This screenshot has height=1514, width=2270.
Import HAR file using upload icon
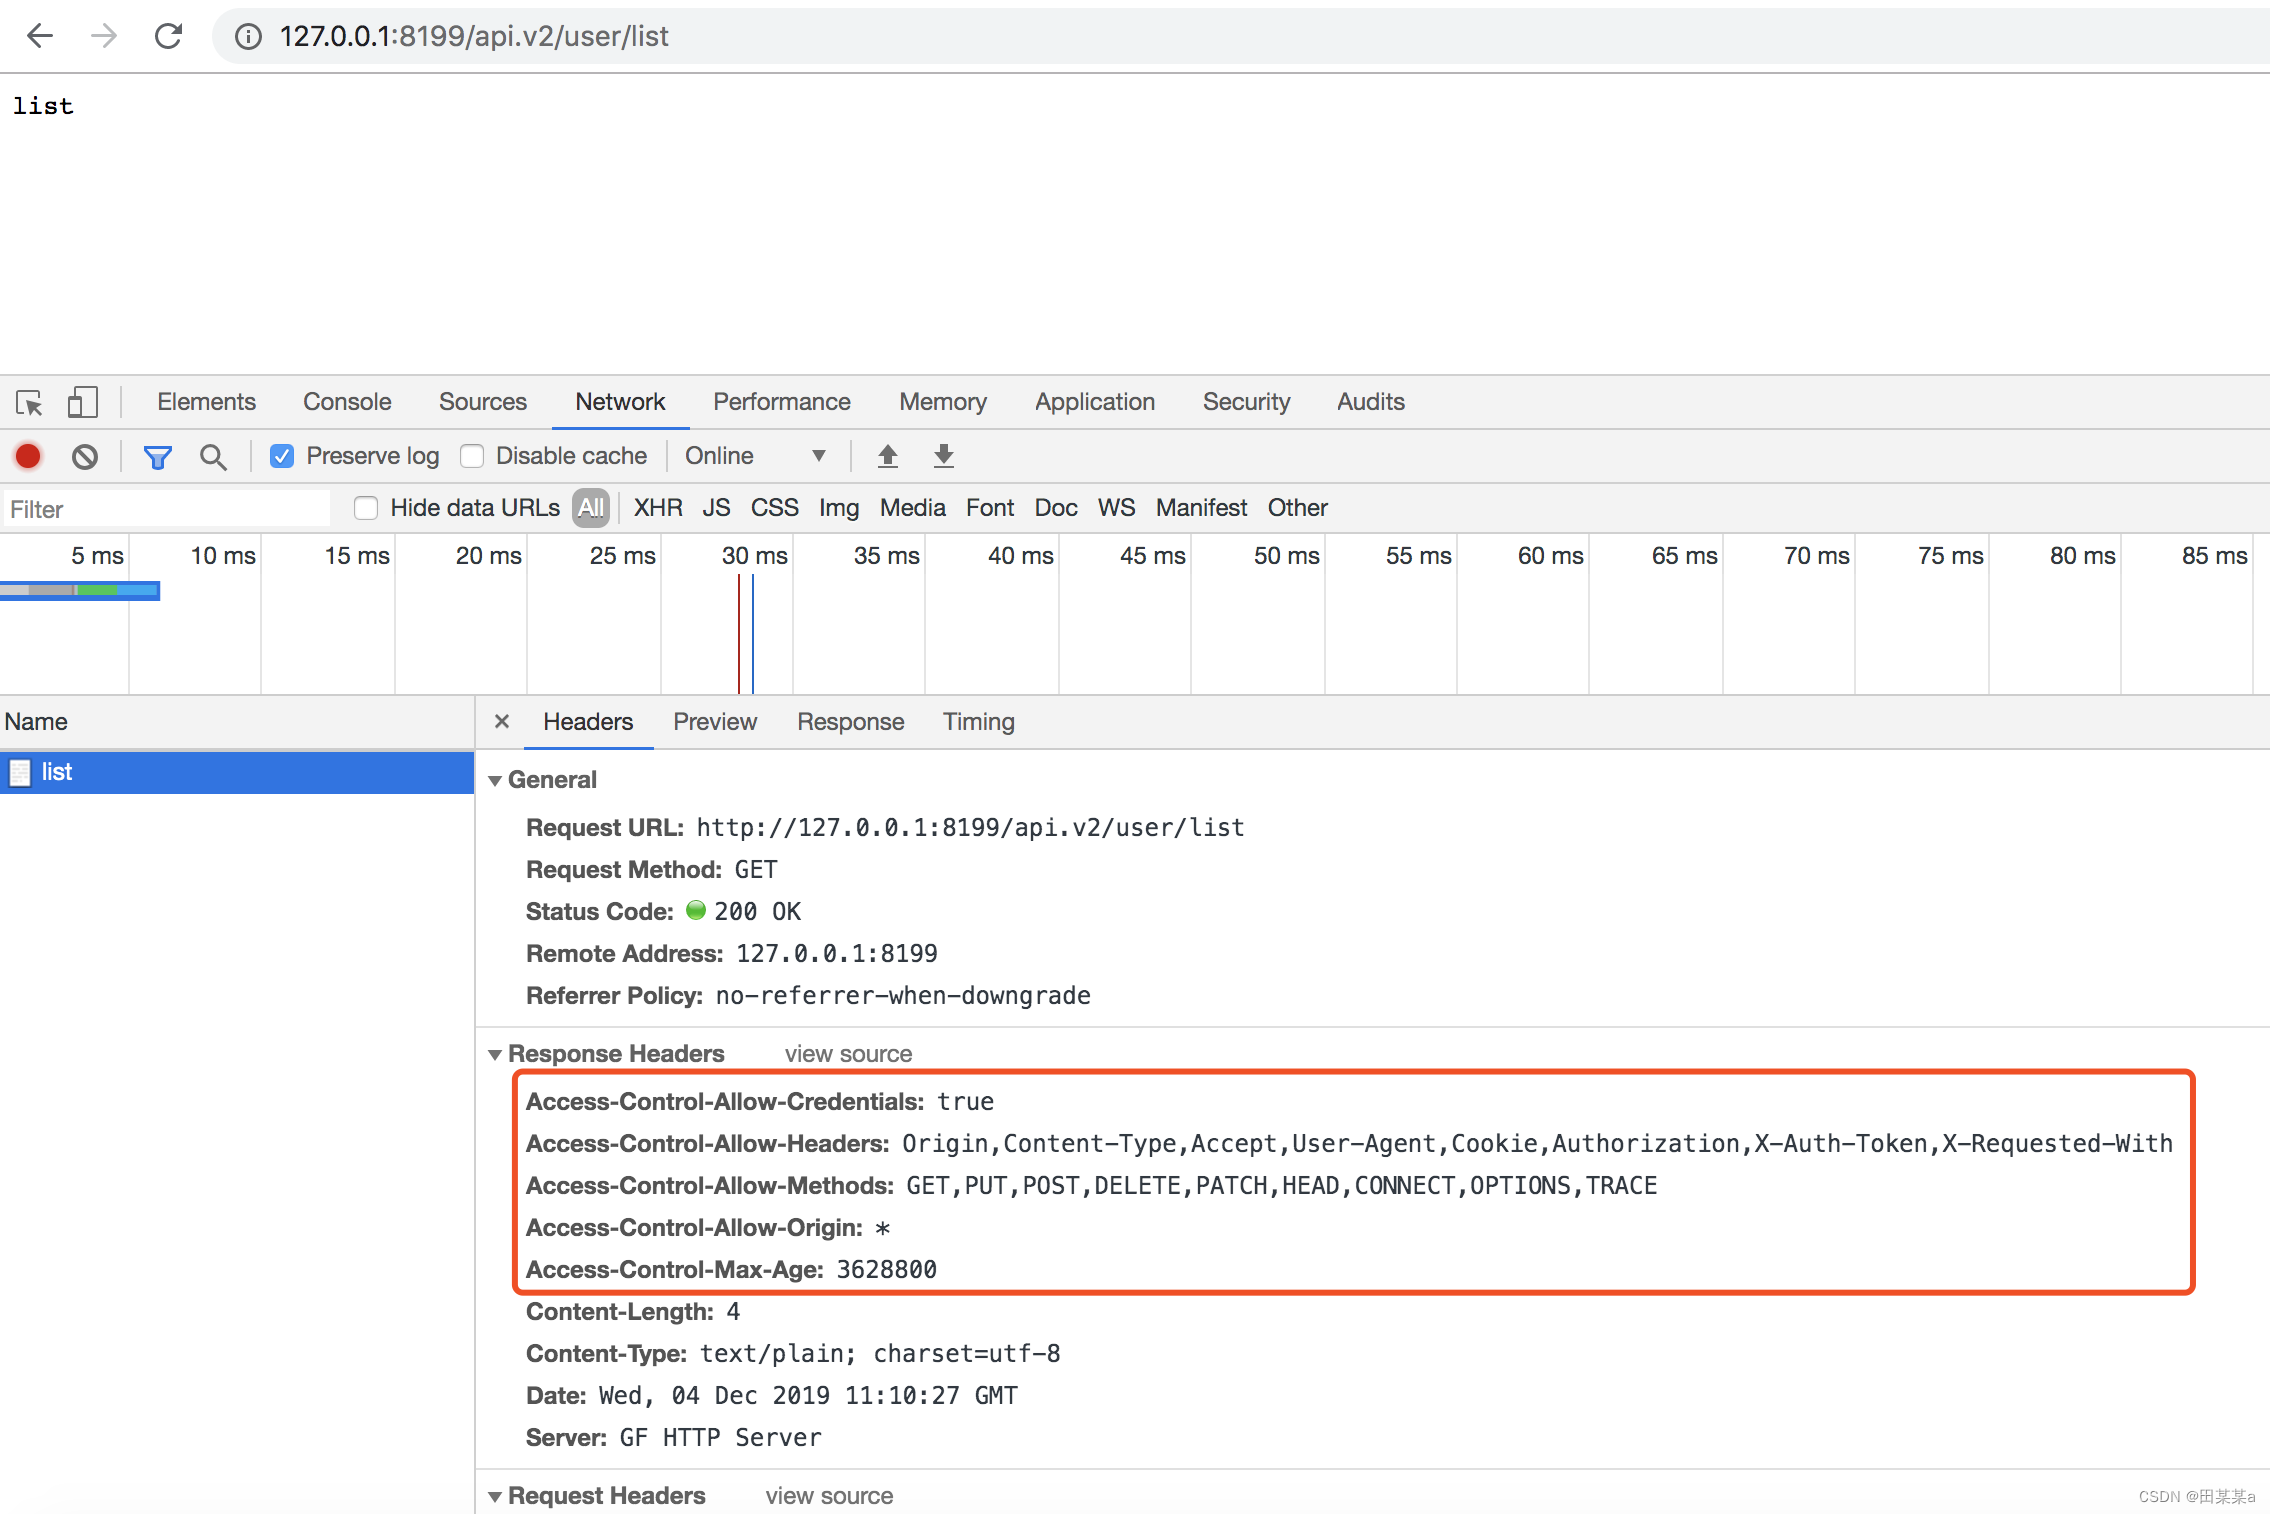click(887, 455)
